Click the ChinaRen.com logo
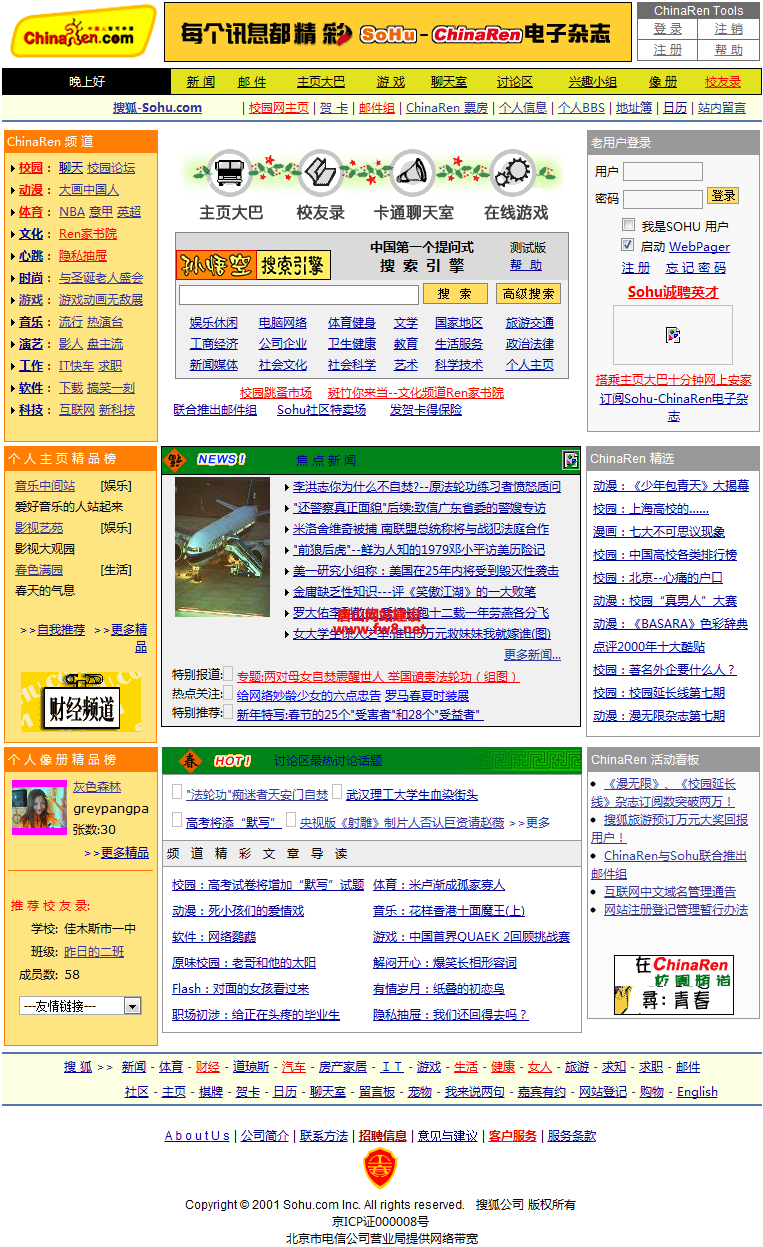Viewport: 763px width, 1247px height. 83,32
